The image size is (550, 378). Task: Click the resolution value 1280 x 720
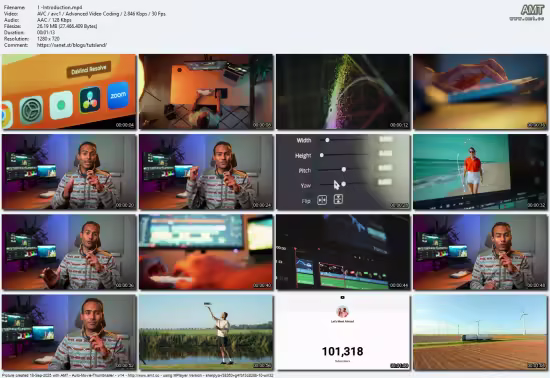click(x=48, y=39)
